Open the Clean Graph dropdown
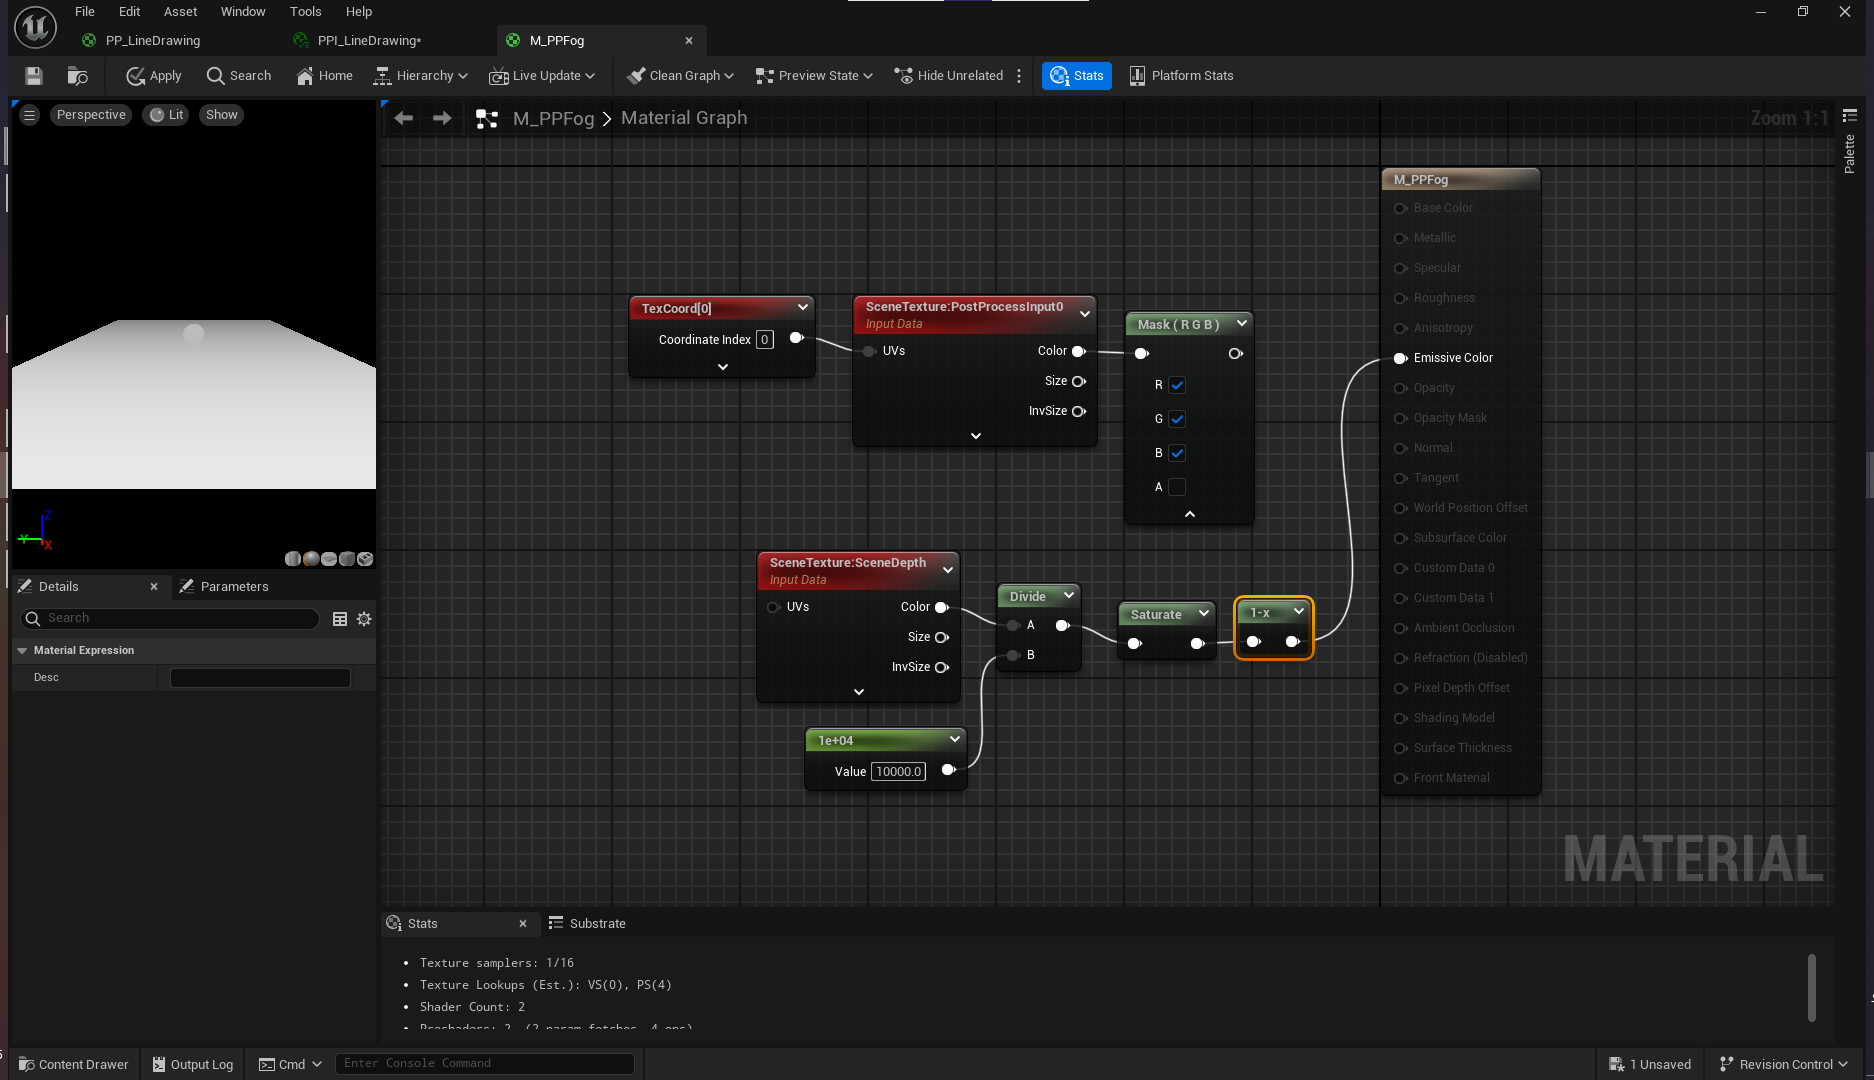This screenshot has width=1874, height=1080. pos(680,76)
